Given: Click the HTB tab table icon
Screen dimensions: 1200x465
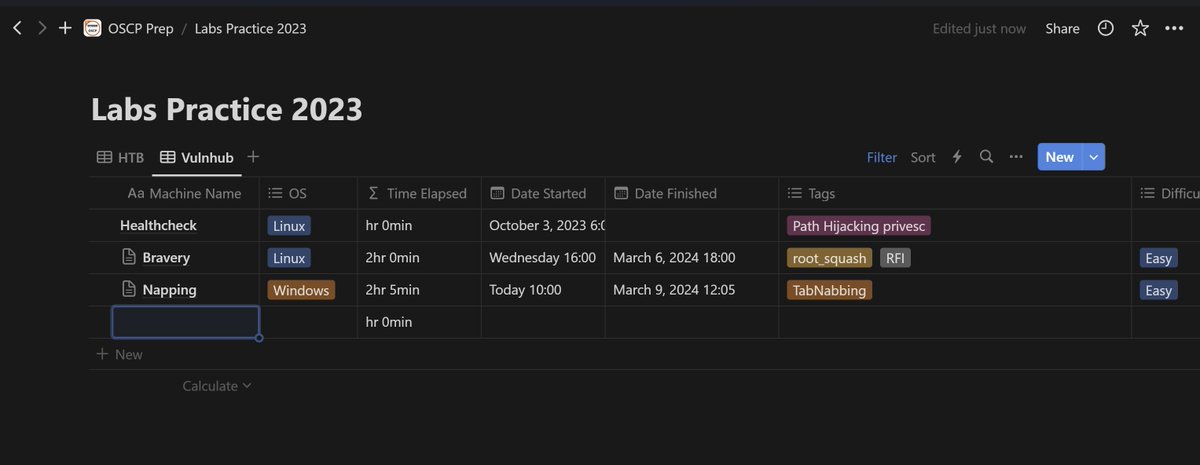Looking at the screenshot, I should 104,157.
